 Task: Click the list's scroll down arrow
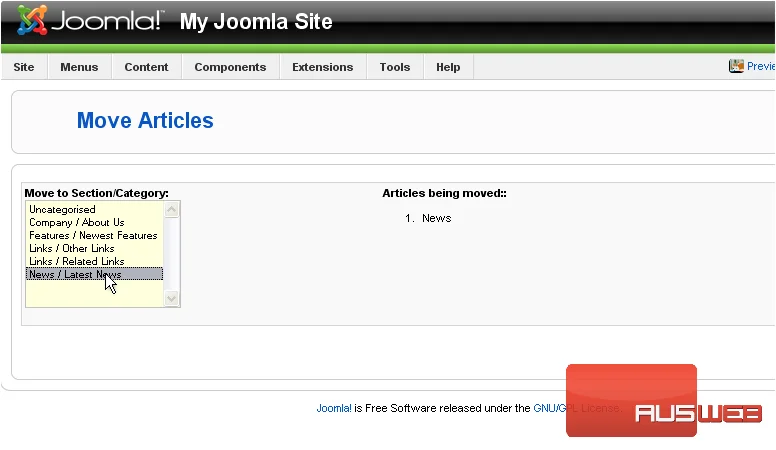pyautogui.click(x=171, y=299)
